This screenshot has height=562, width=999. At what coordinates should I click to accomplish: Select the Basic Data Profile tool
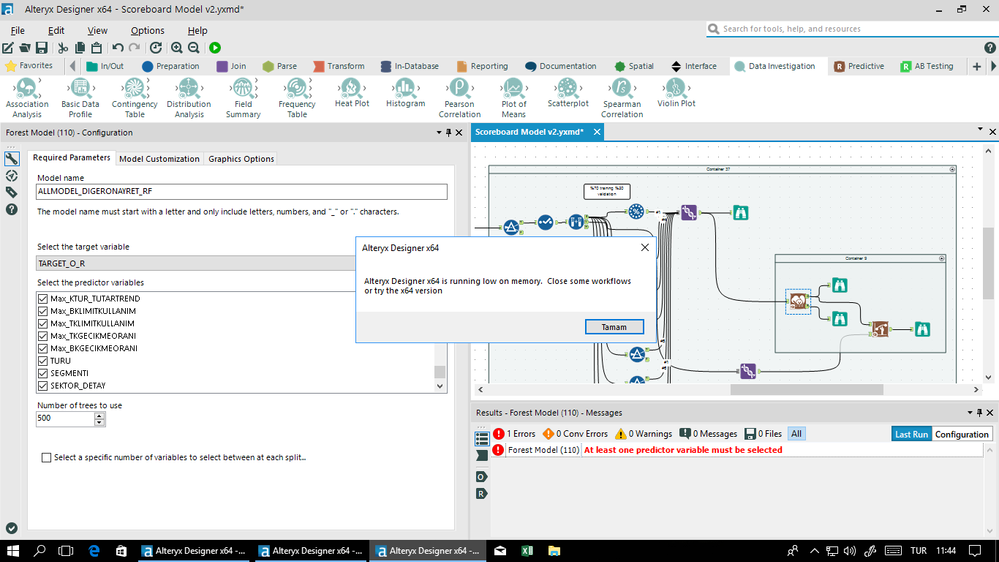point(80,98)
